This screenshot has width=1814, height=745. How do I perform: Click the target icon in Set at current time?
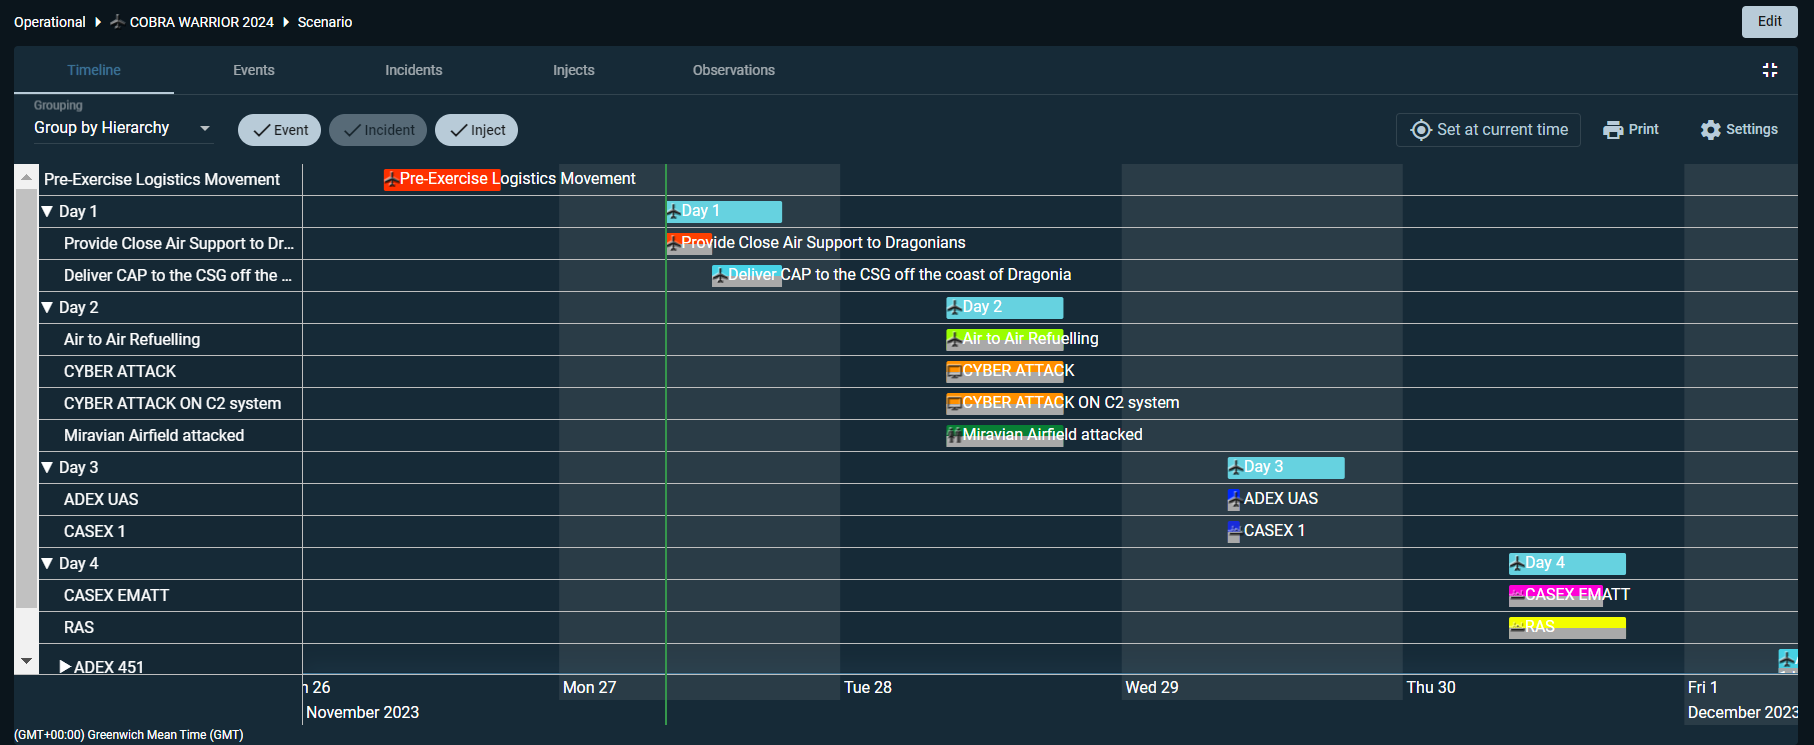point(1420,130)
